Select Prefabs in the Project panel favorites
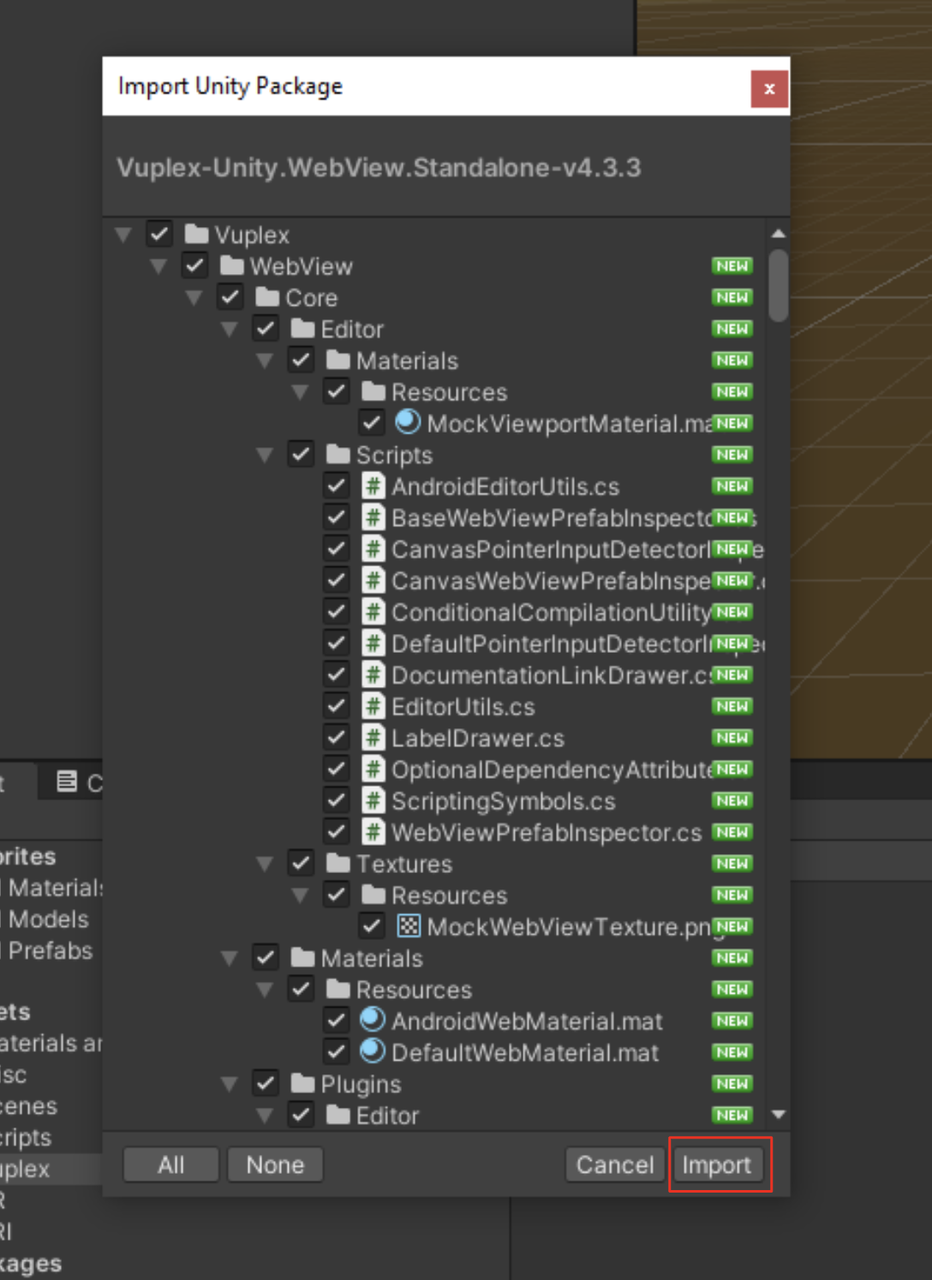 [50, 950]
